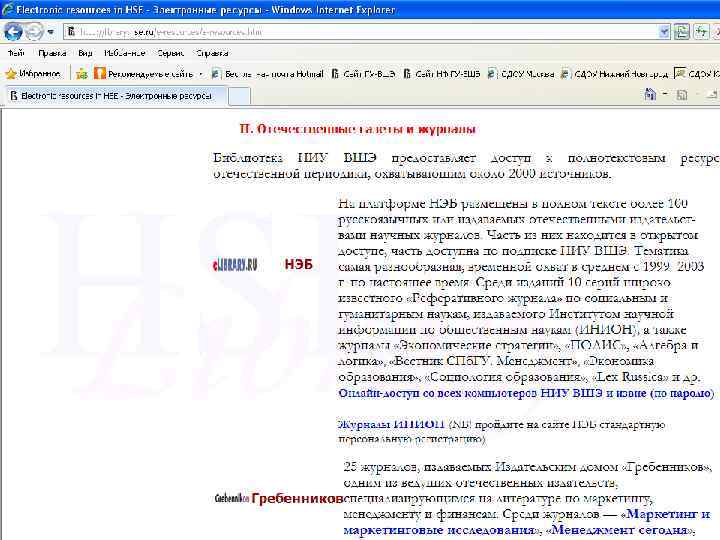Open Рекомендуемые сайты favorites item
This screenshot has width=720, height=540.
coord(143,73)
